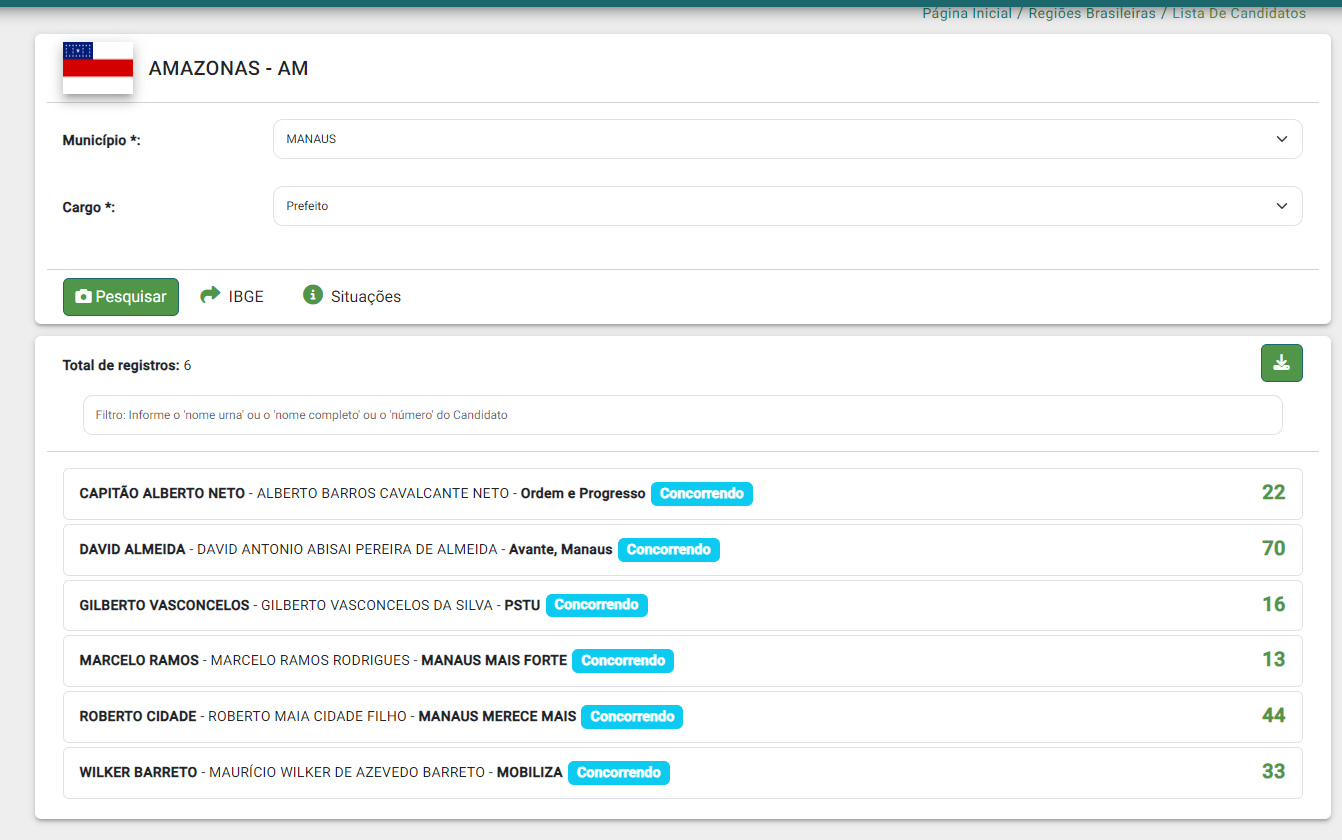Click the green download results icon button

1282,363
